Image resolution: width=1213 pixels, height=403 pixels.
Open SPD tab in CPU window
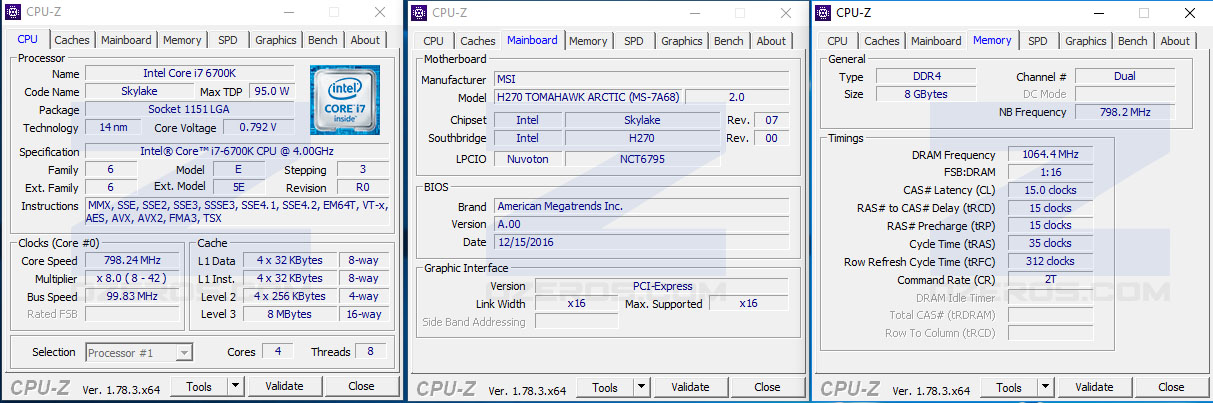(x=228, y=40)
